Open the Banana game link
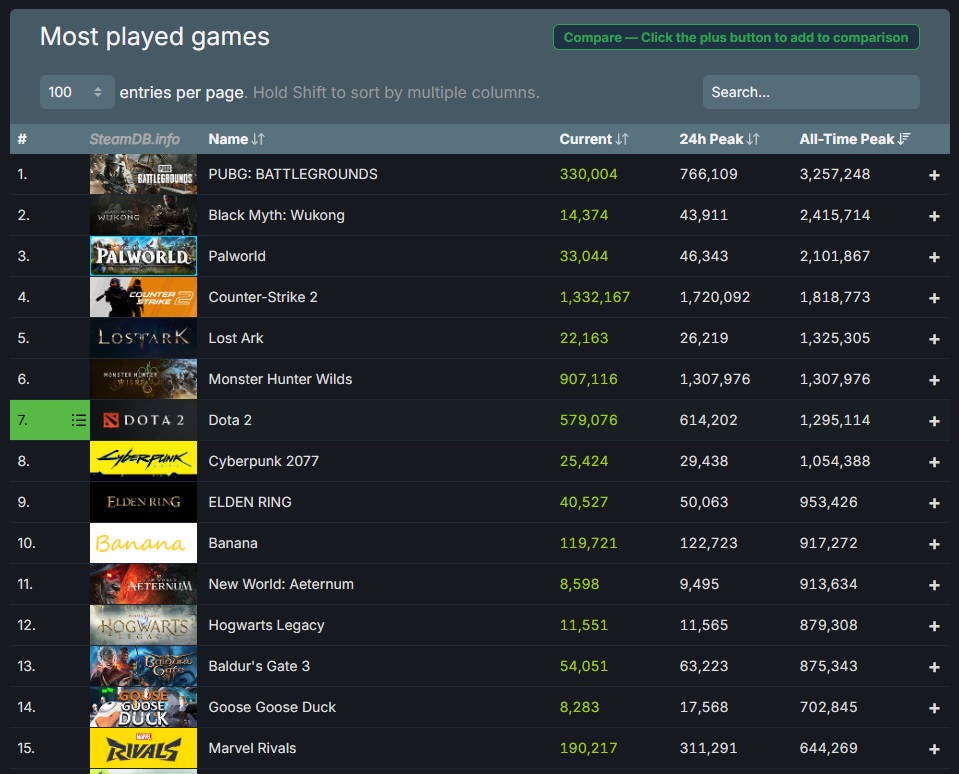 click(233, 543)
